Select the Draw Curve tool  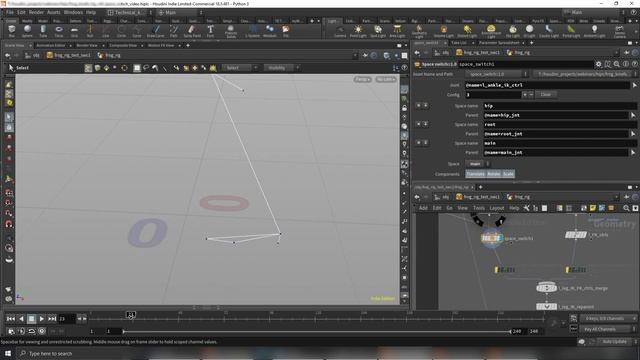click(x=156, y=31)
